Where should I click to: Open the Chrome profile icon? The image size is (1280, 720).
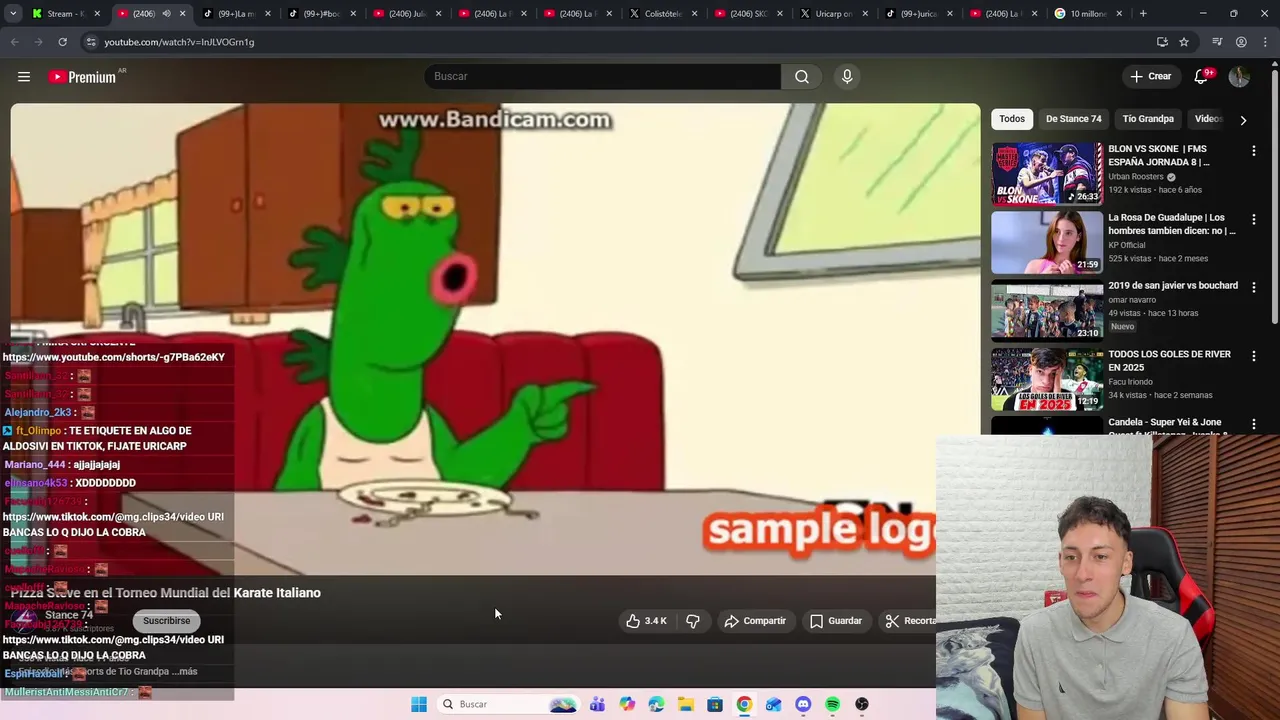tap(1241, 42)
